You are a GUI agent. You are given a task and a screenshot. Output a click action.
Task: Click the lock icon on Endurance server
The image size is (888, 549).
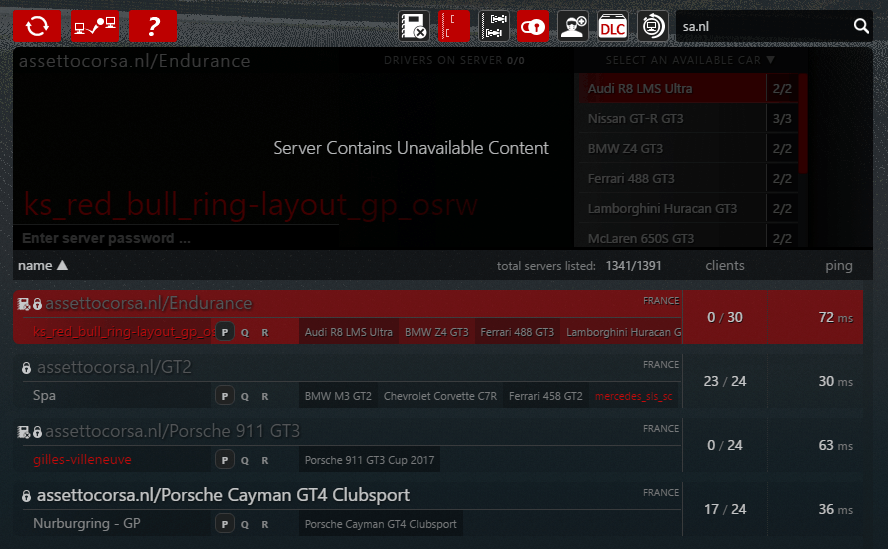[x=37, y=304]
